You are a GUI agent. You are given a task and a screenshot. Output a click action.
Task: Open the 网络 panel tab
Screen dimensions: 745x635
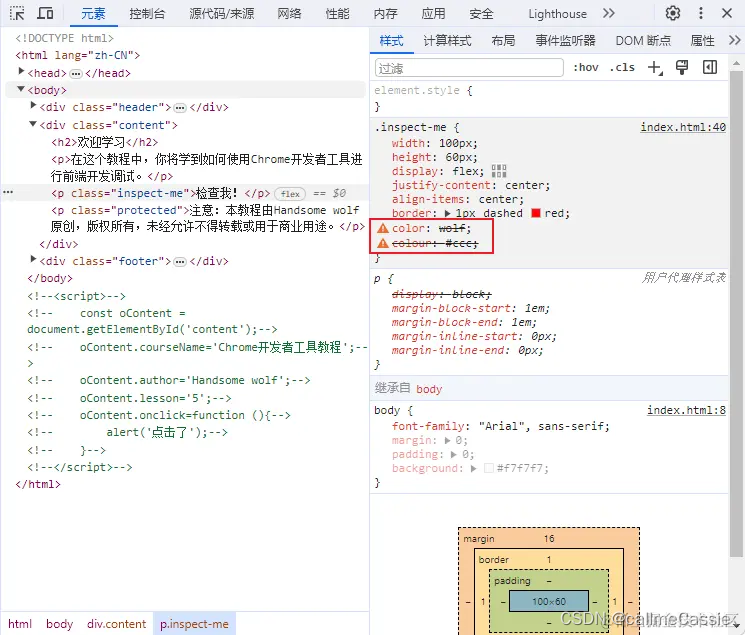tap(290, 14)
